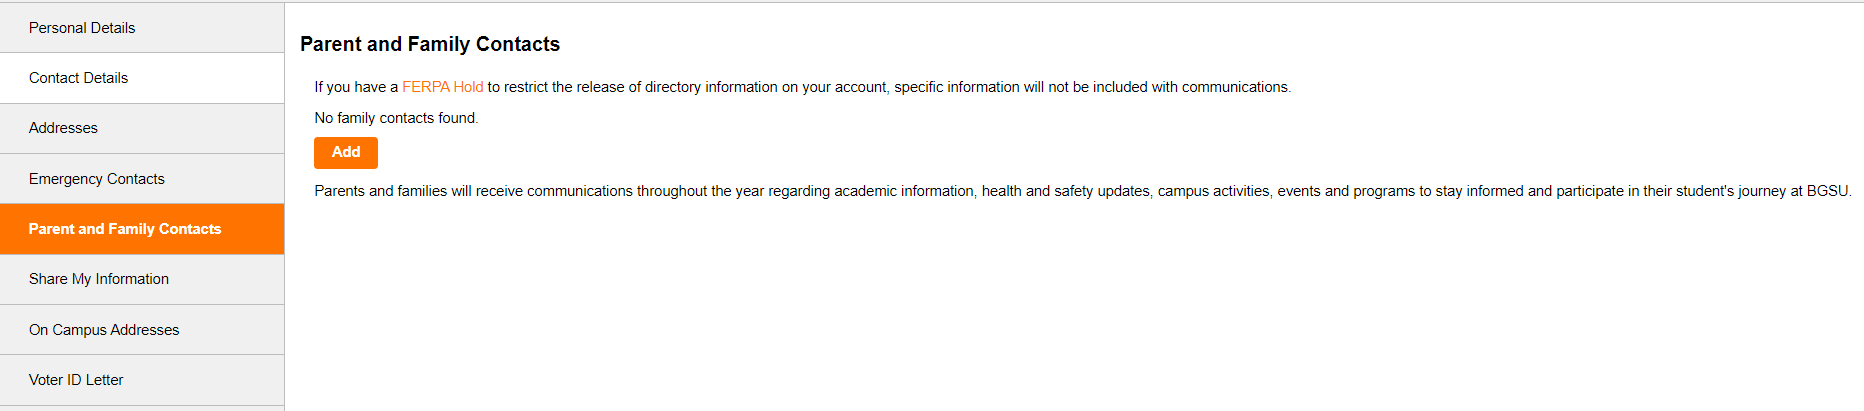Image resolution: width=1864 pixels, height=411 pixels.
Task: Open the Voter ID Letter page
Action: [76, 380]
